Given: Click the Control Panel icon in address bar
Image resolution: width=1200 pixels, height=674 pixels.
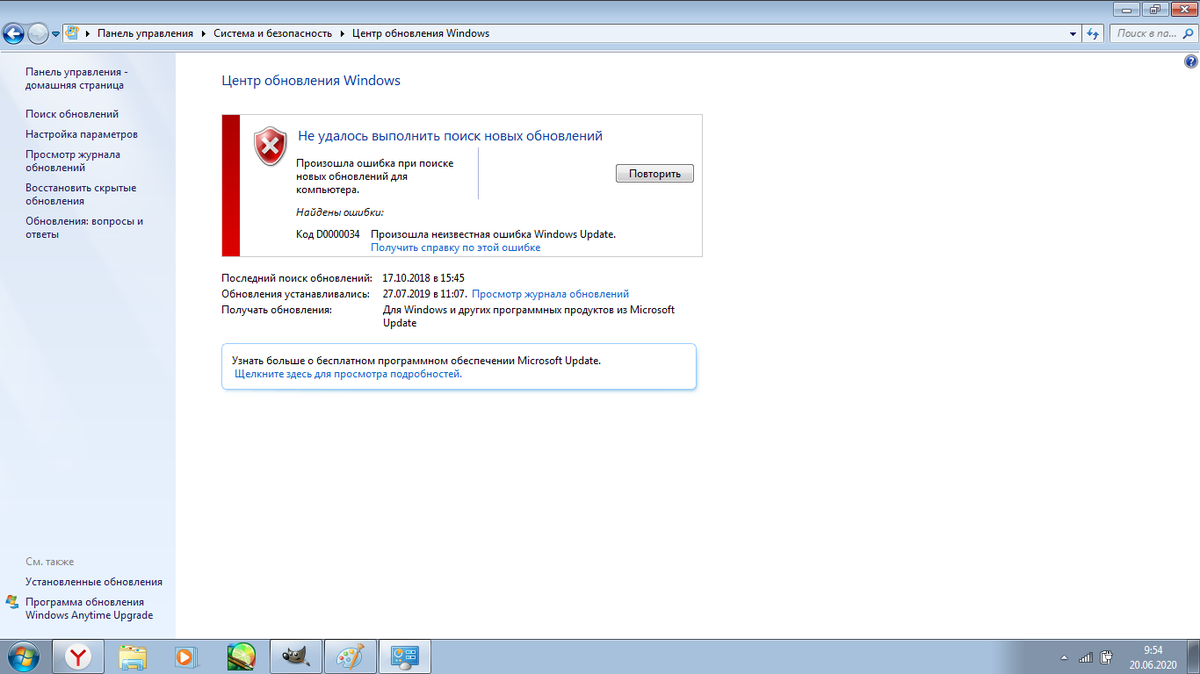Looking at the screenshot, I should coord(73,33).
